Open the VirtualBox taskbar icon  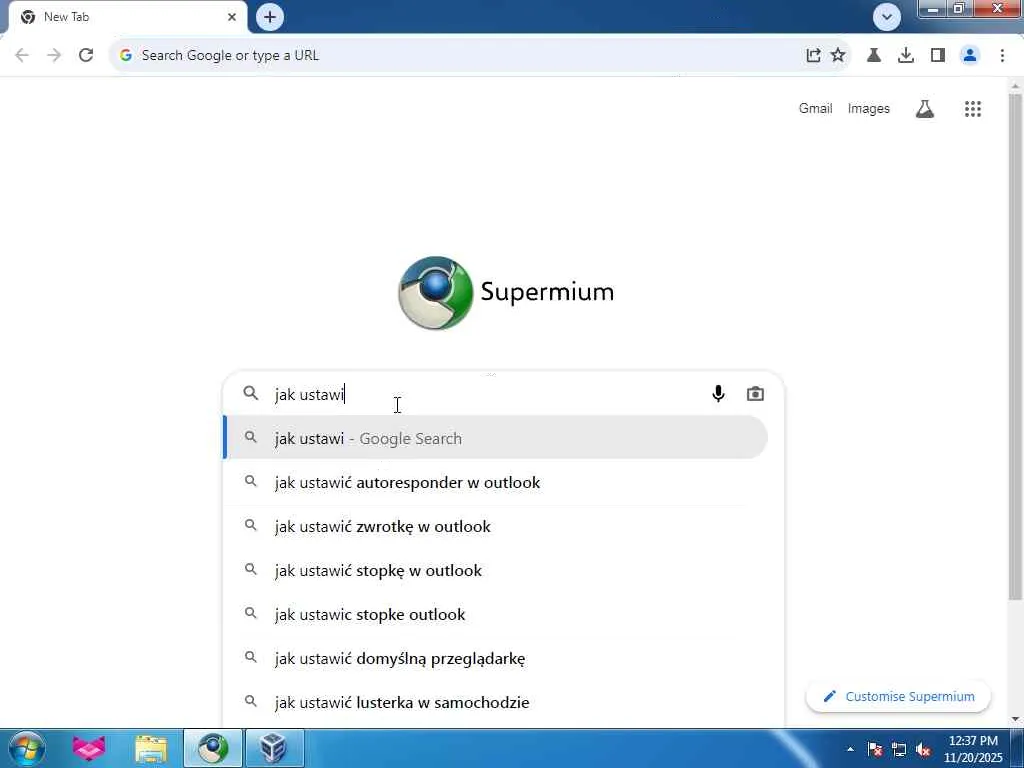[x=274, y=748]
